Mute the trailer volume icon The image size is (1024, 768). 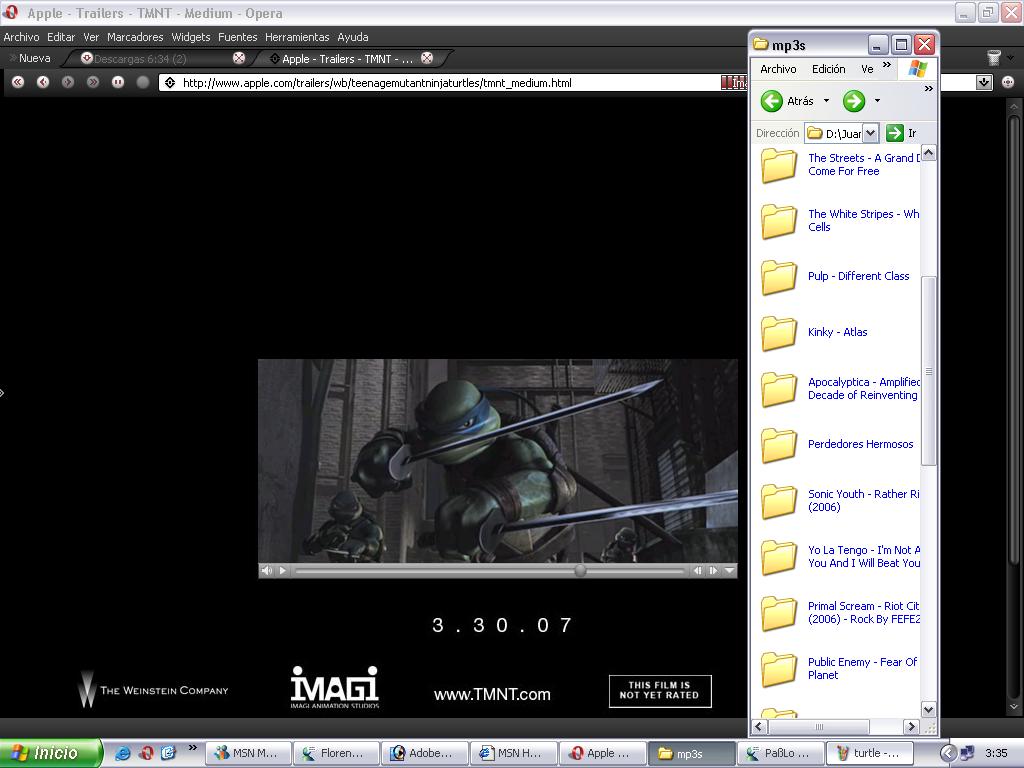coord(266,571)
